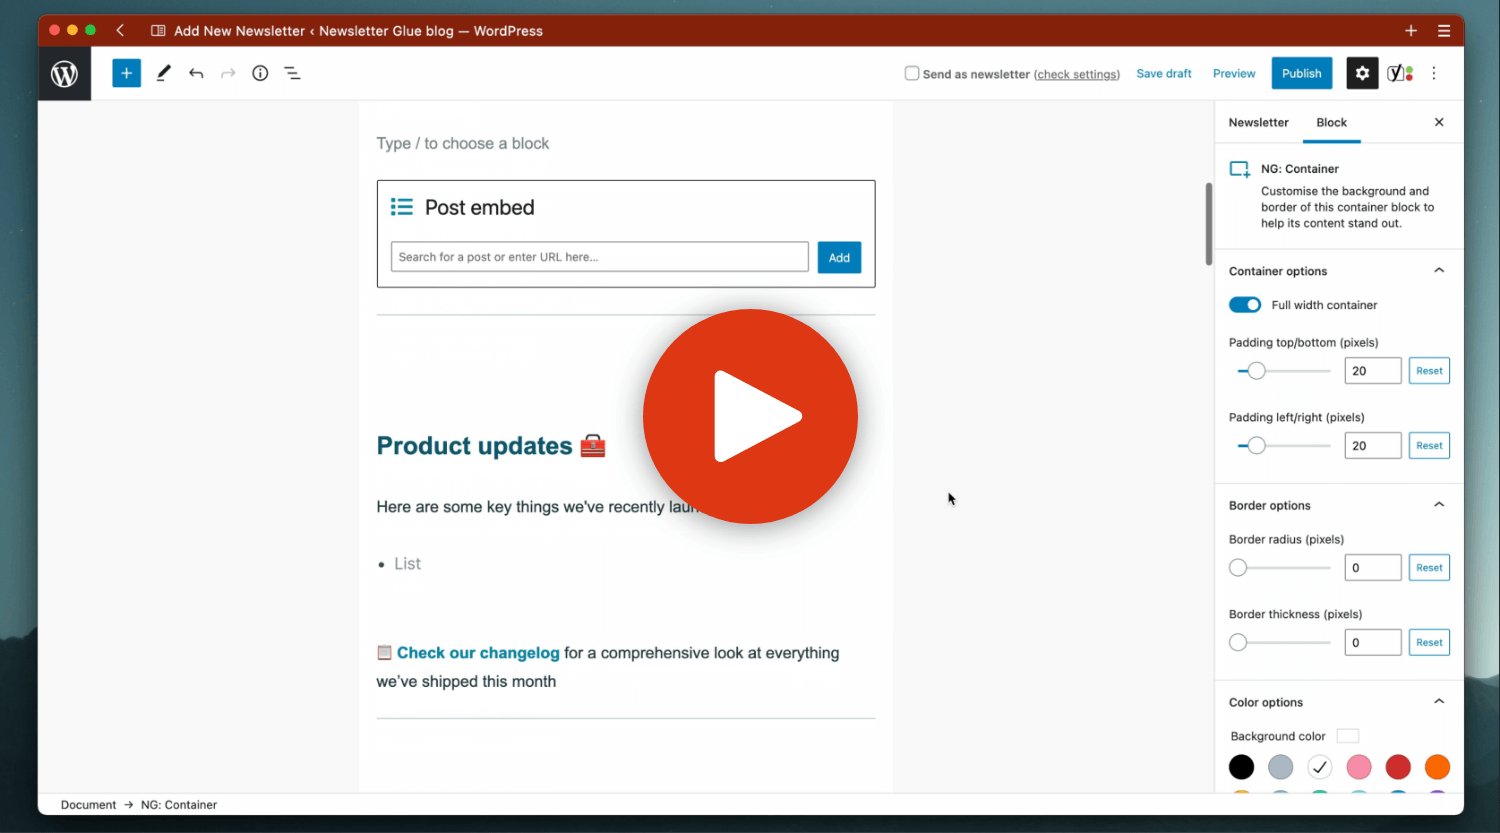Collapse the Color options section
This screenshot has width=1500, height=833.
[1439, 701]
